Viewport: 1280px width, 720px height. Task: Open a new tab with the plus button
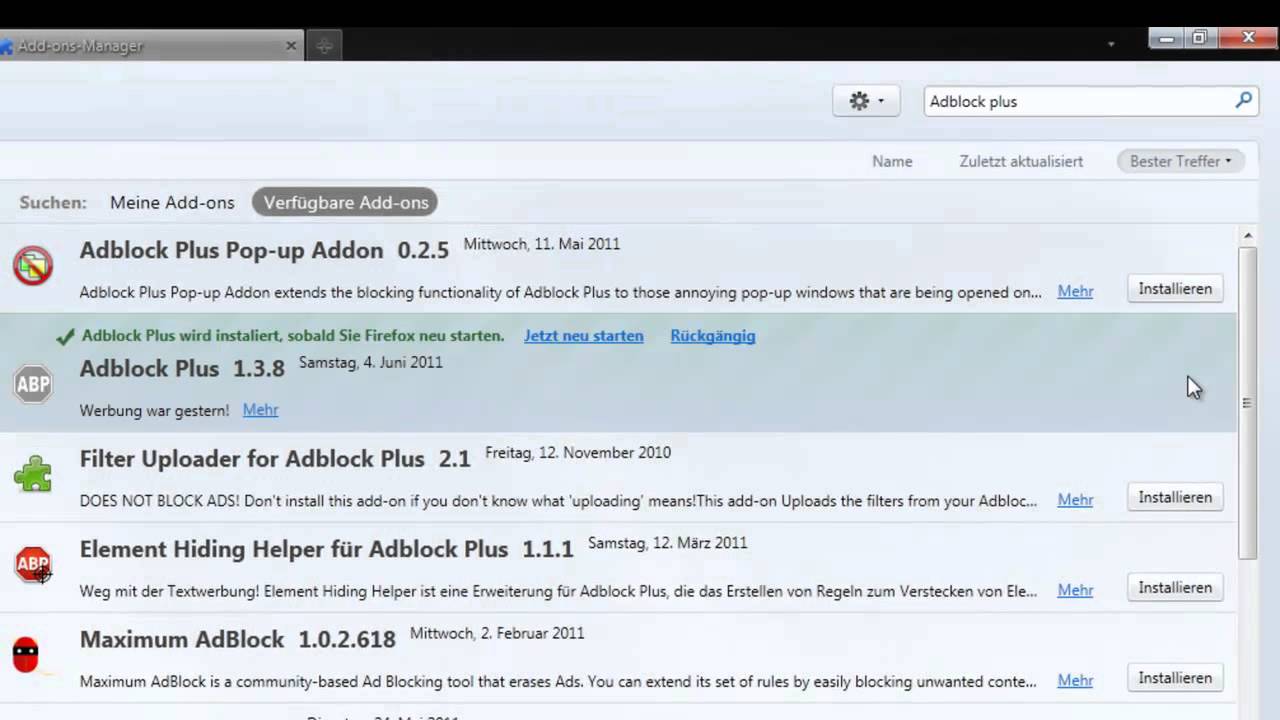click(324, 45)
